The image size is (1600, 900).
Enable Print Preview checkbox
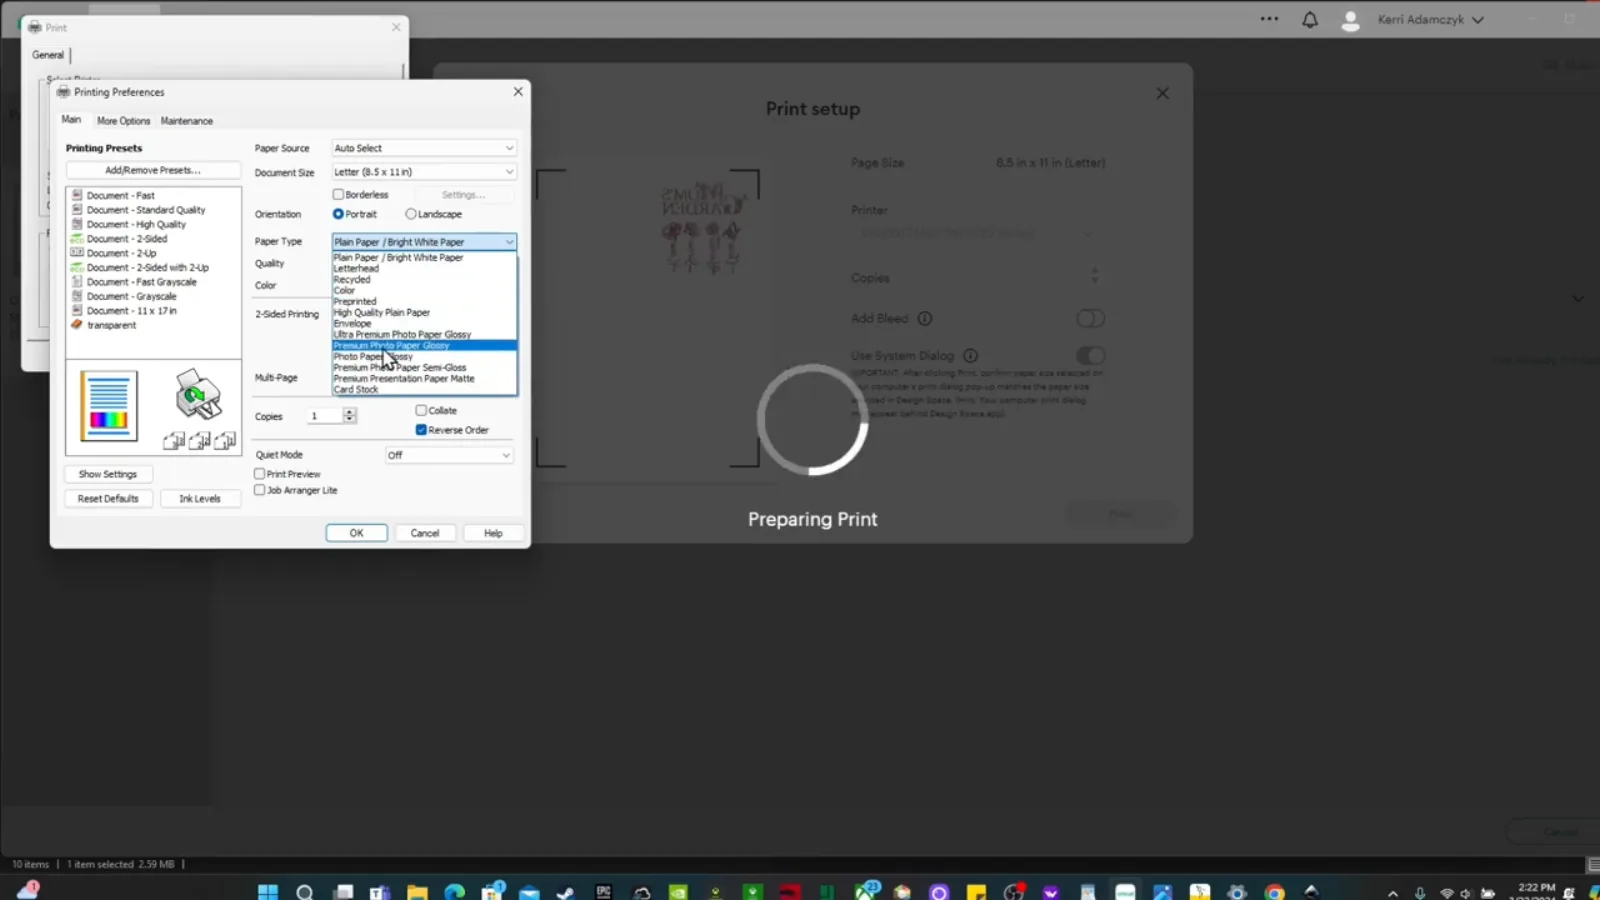coord(260,474)
